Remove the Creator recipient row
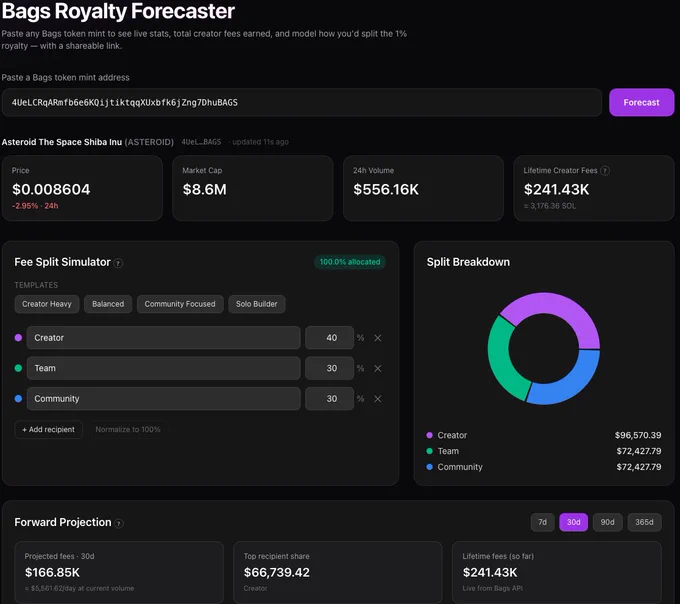This screenshot has width=680, height=604. click(x=378, y=338)
